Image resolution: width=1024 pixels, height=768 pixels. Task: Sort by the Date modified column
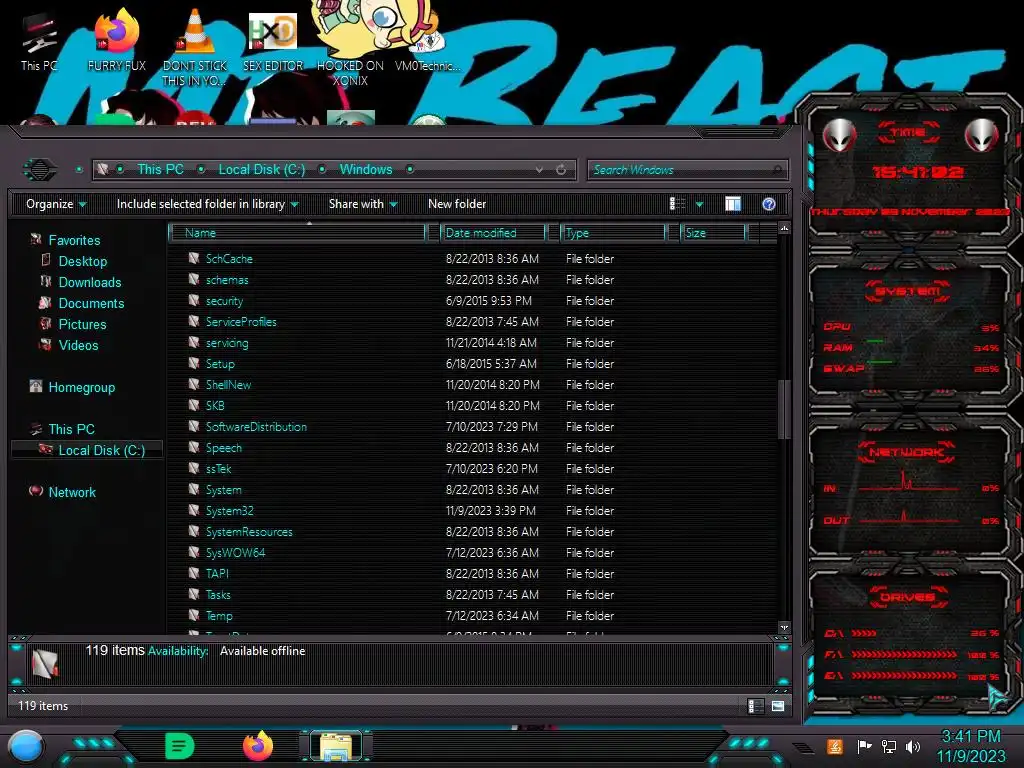[494, 233]
